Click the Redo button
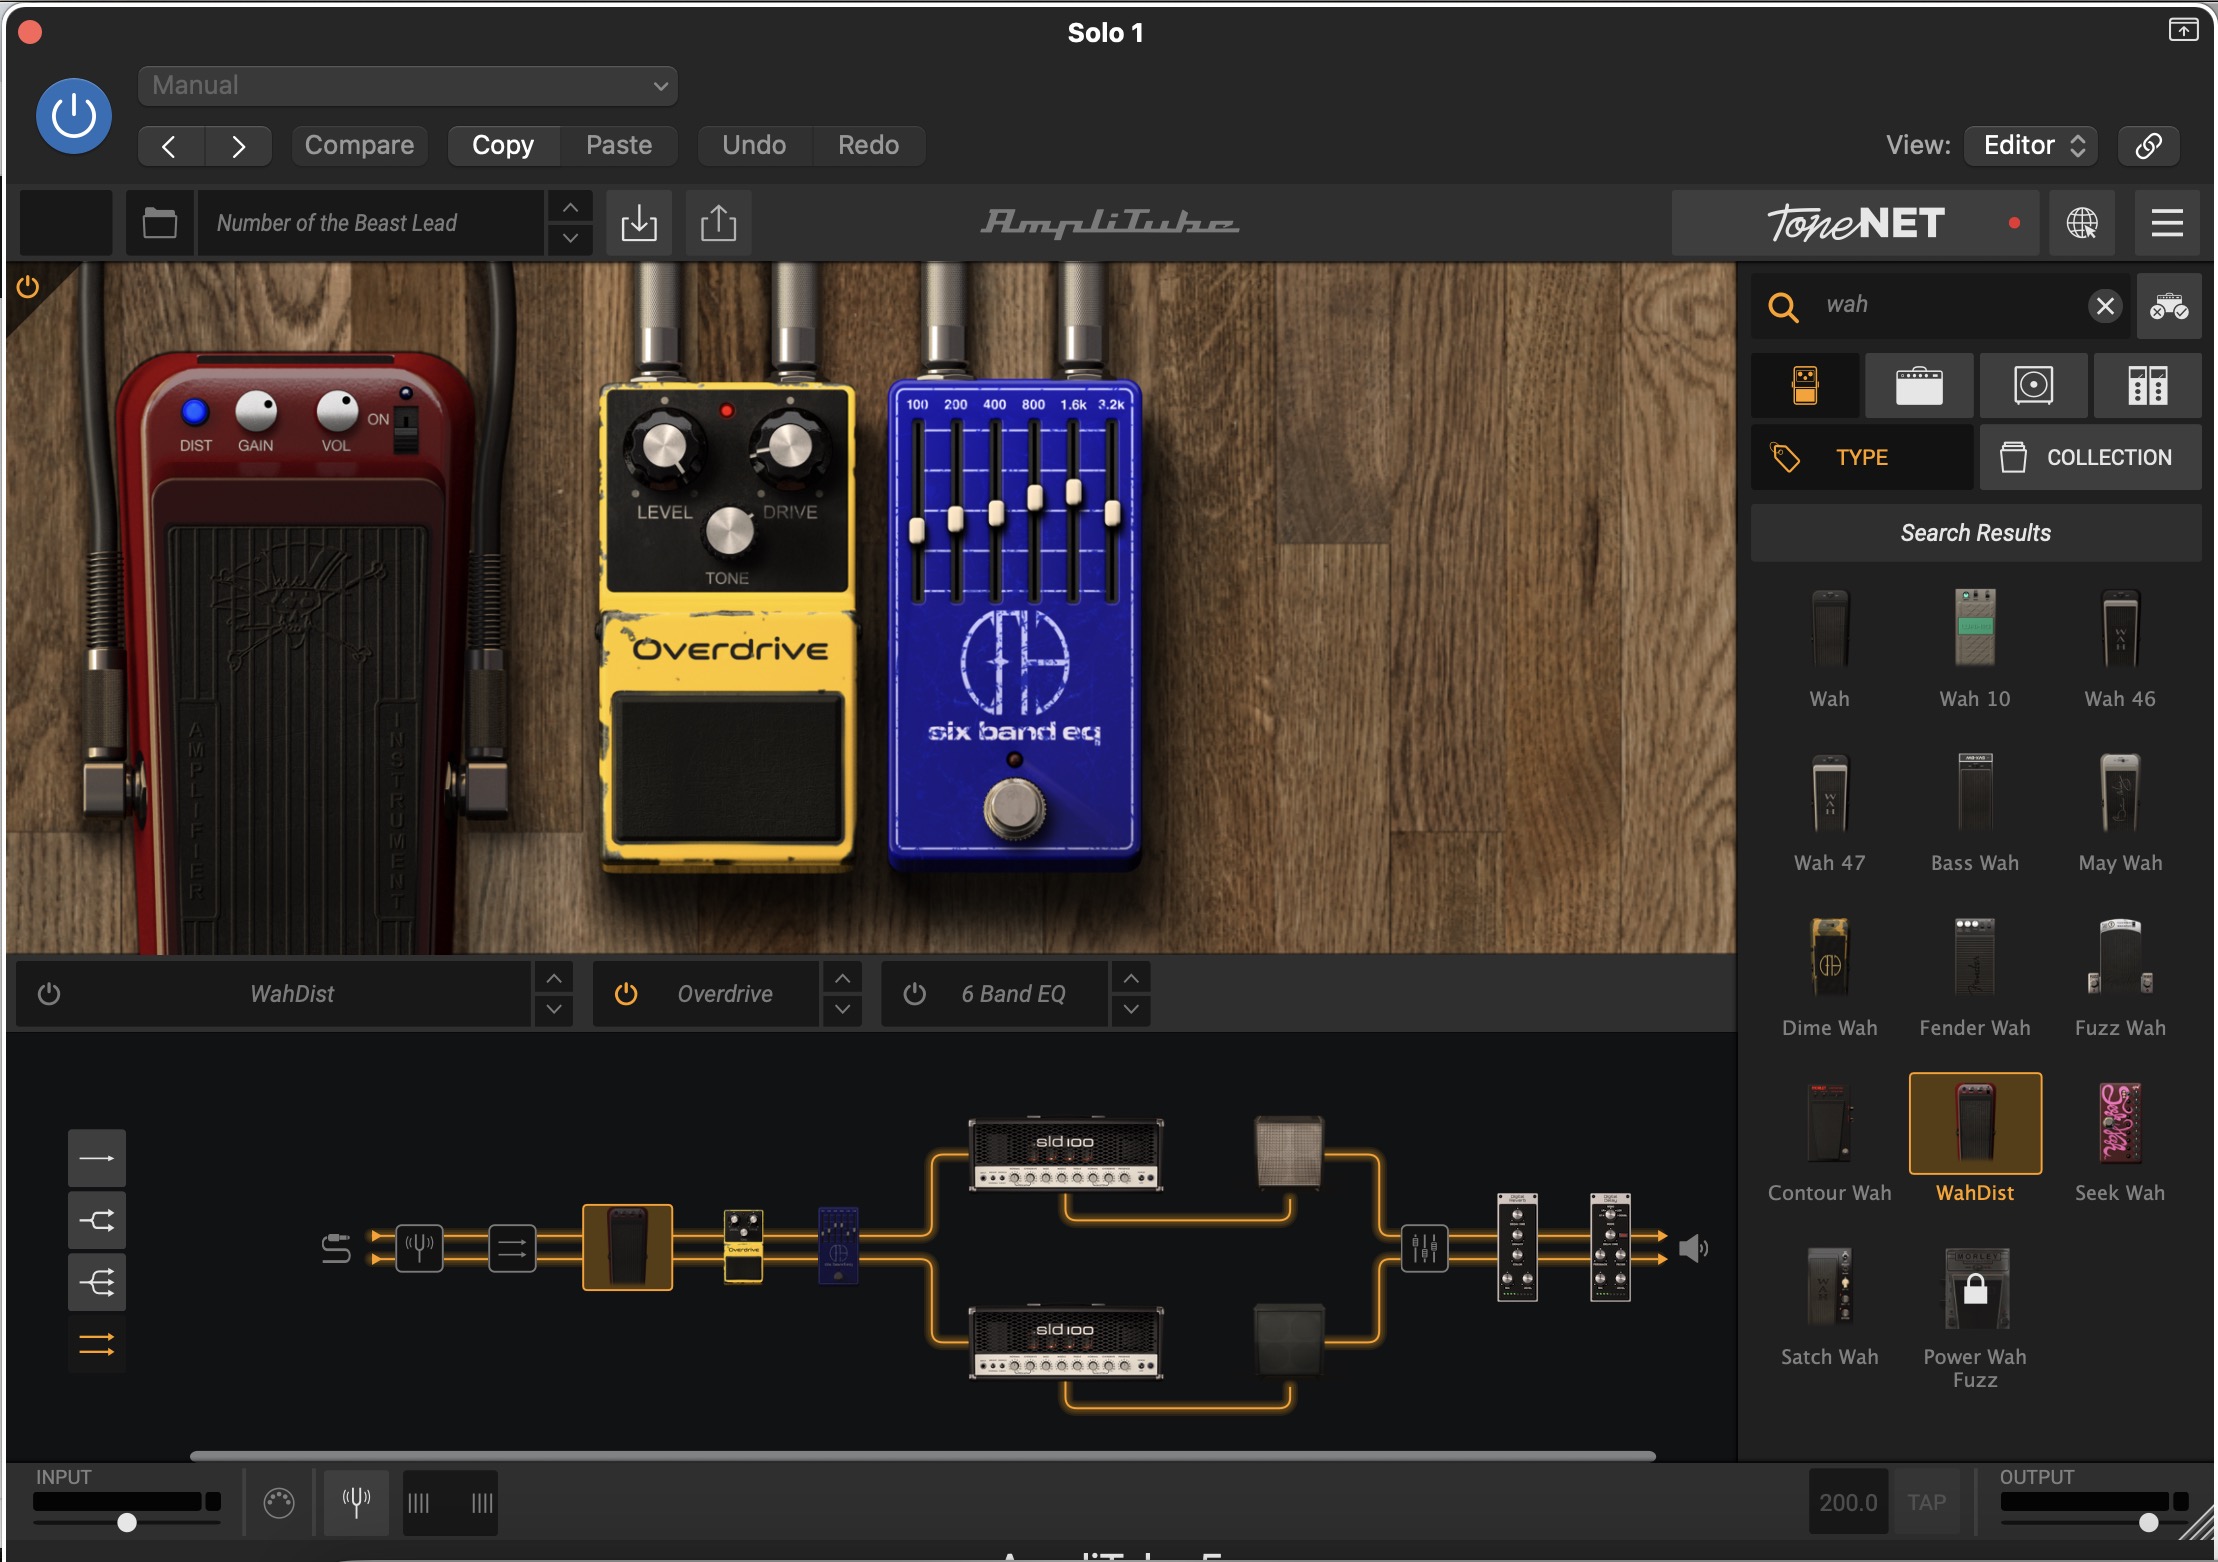This screenshot has width=2218, height=1562. coord(868,146)
